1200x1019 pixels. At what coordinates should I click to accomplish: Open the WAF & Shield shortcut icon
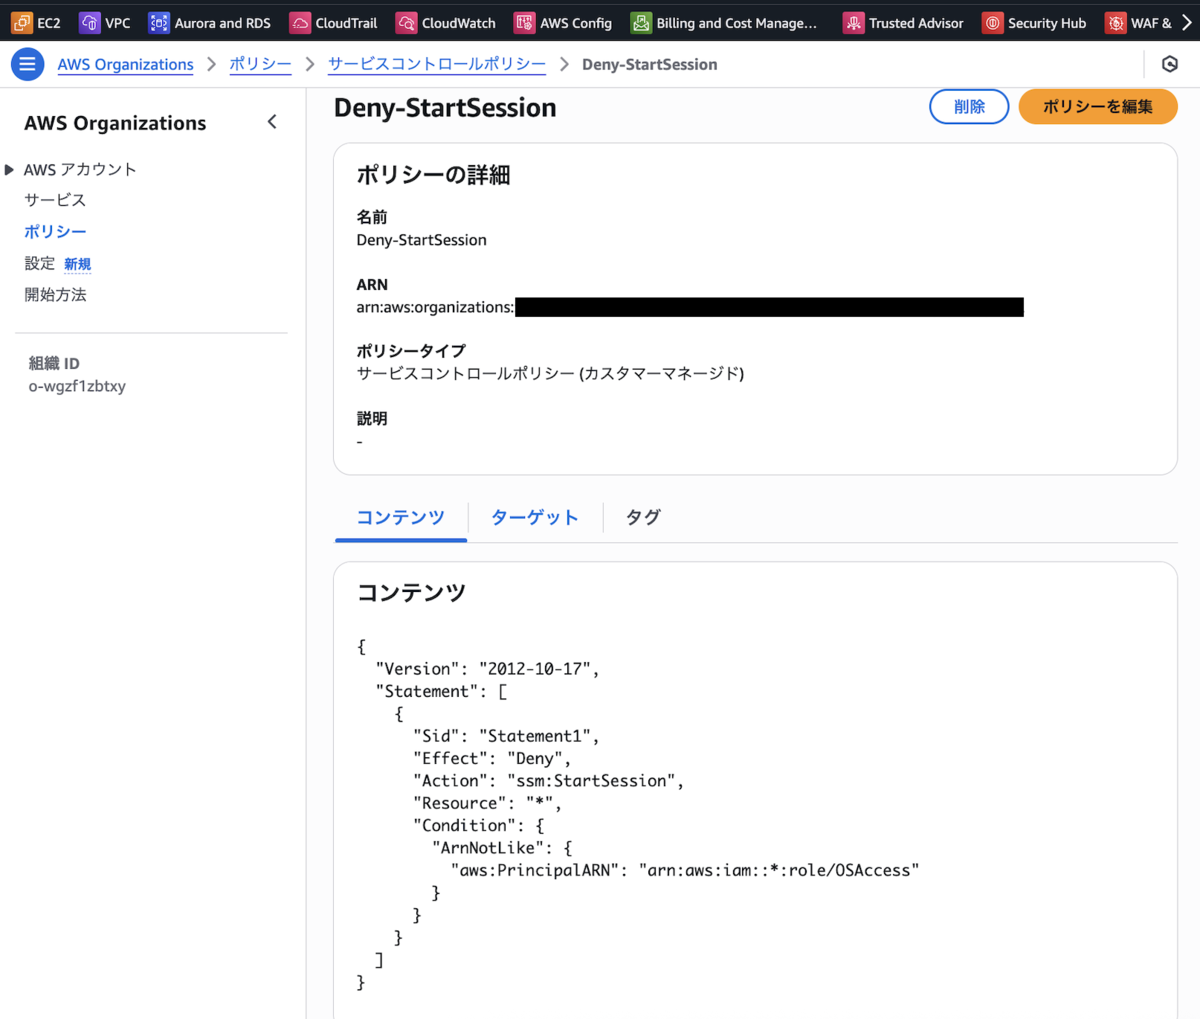tap(1115, 23)
